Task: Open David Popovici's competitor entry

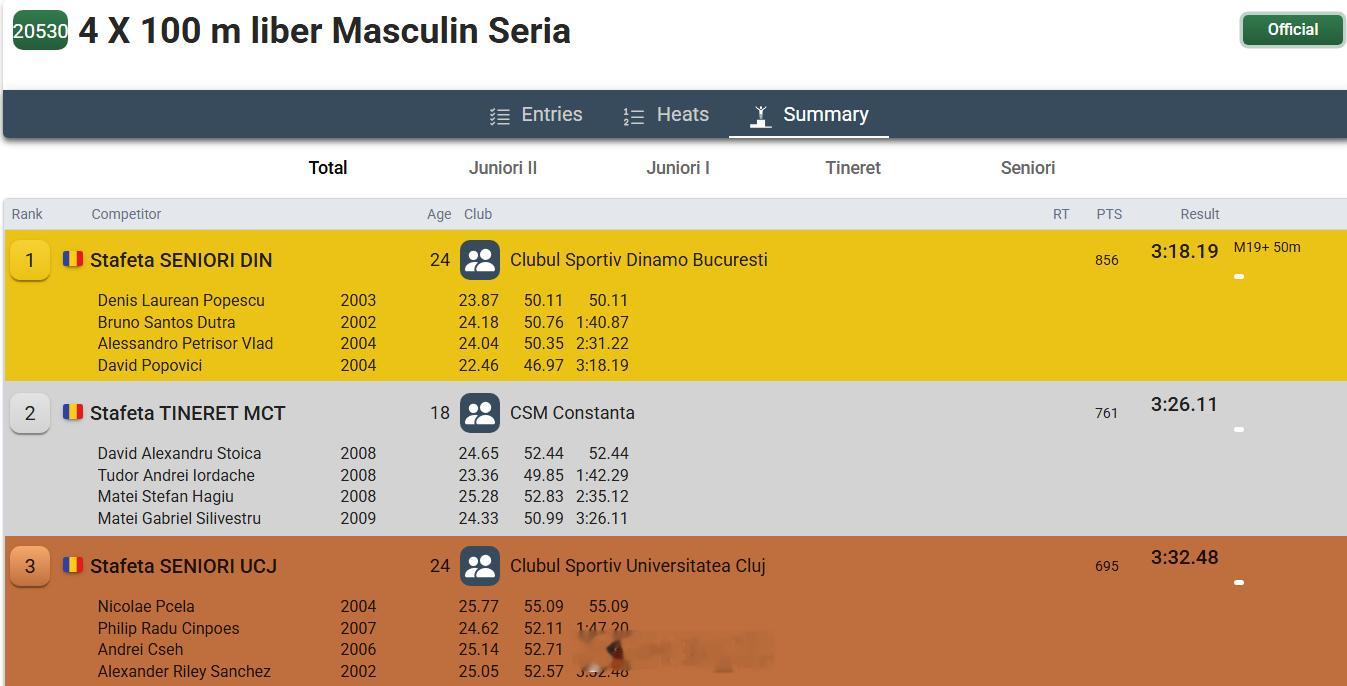Action: (x=150, y=365)
